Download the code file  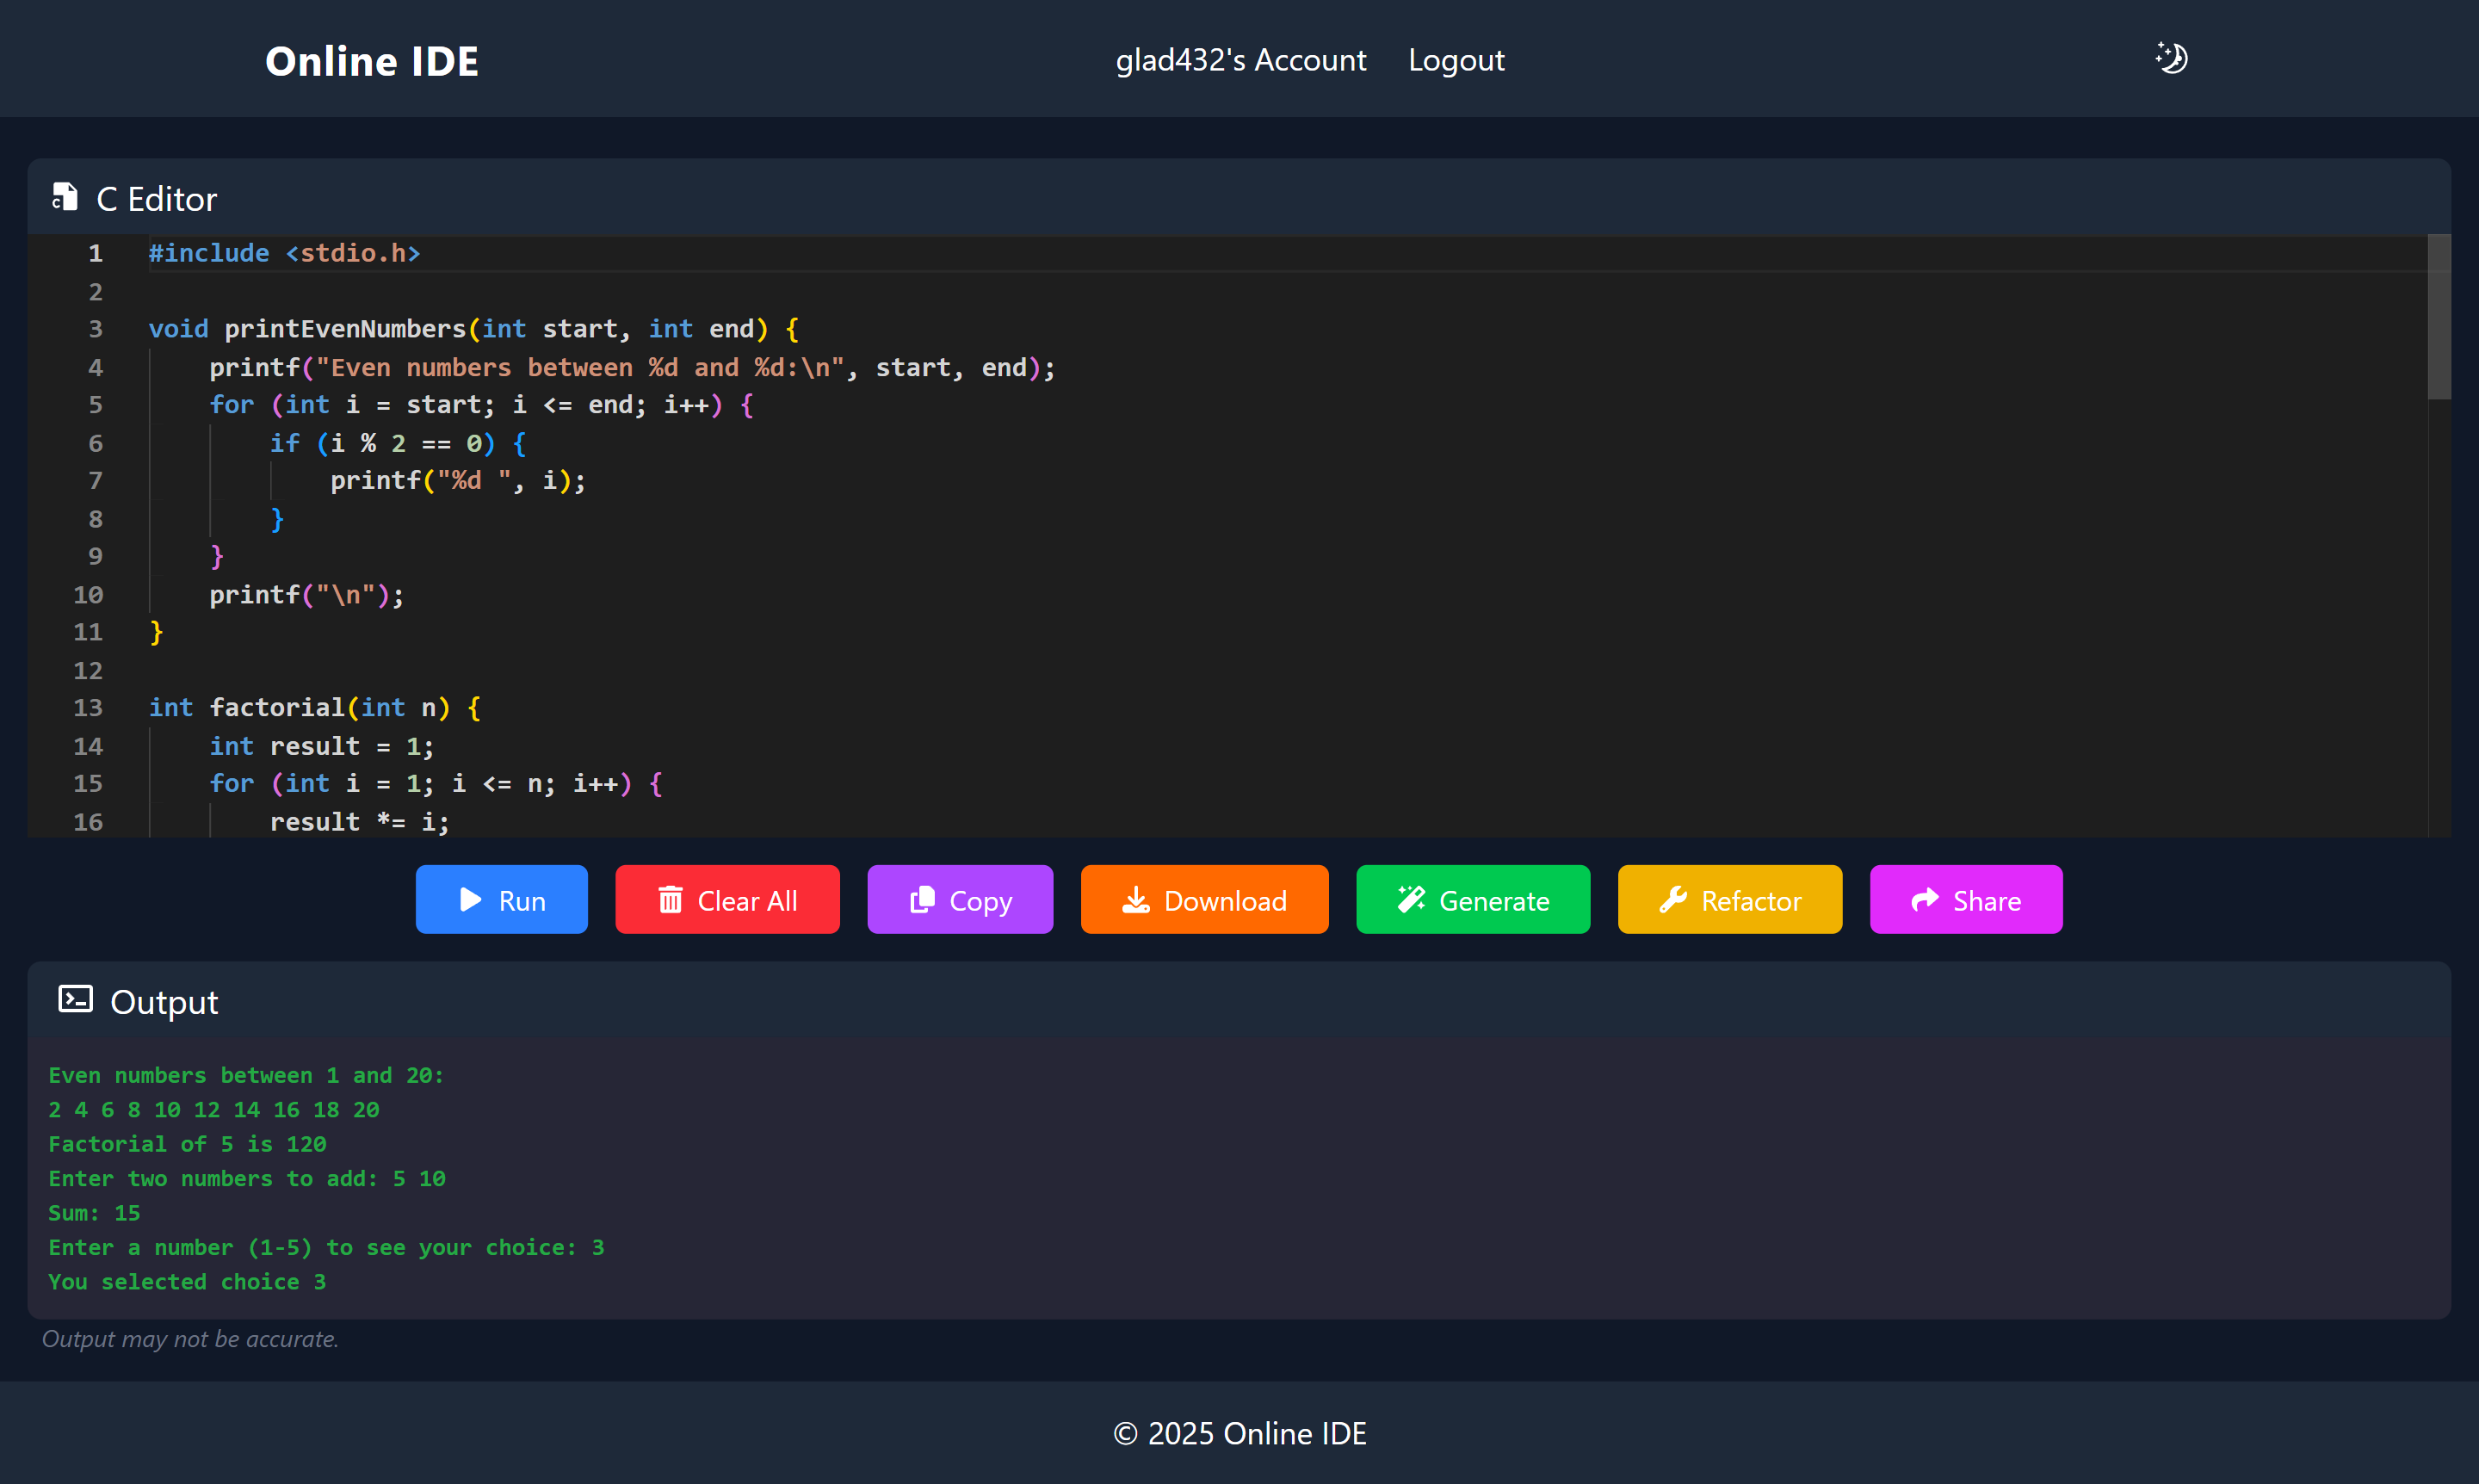pyautogui.click(x=1204, y=899)
